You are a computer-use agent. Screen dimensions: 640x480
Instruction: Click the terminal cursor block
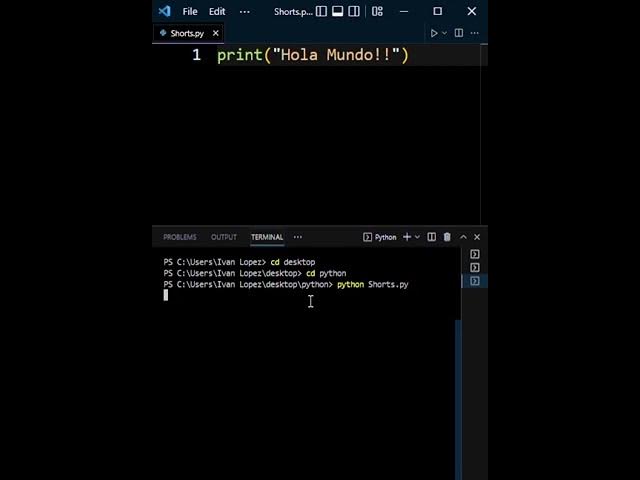[x=166, y=295]
